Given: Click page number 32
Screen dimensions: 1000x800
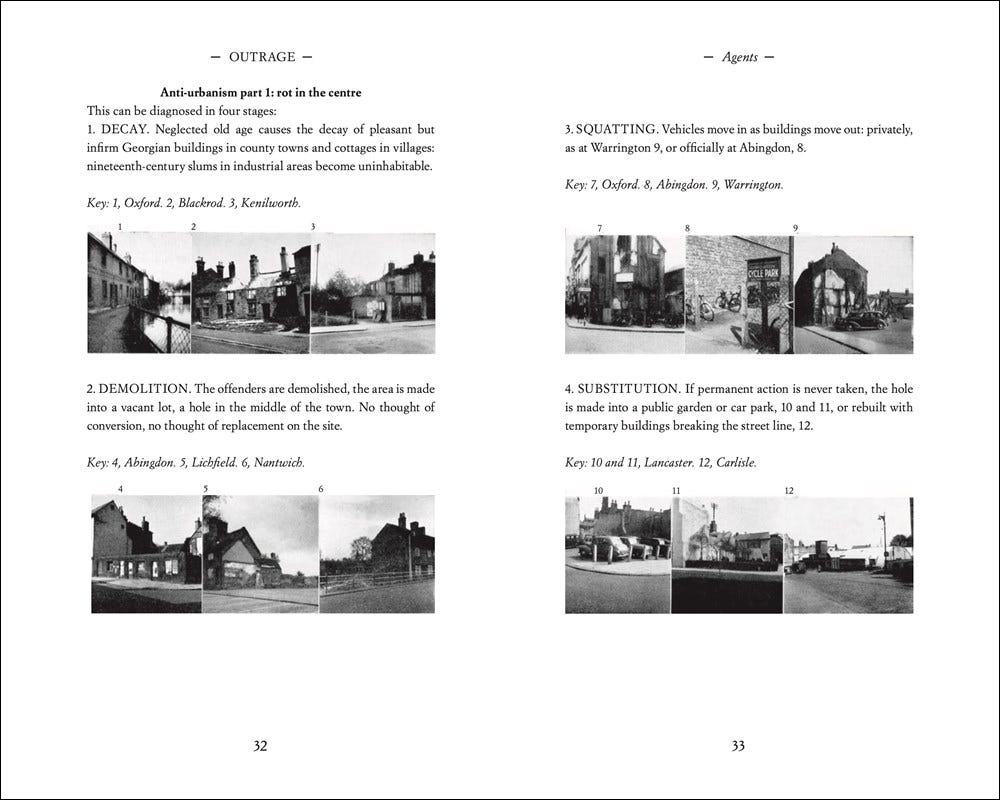Looking at the screenshot, I should tap(260, 746).
